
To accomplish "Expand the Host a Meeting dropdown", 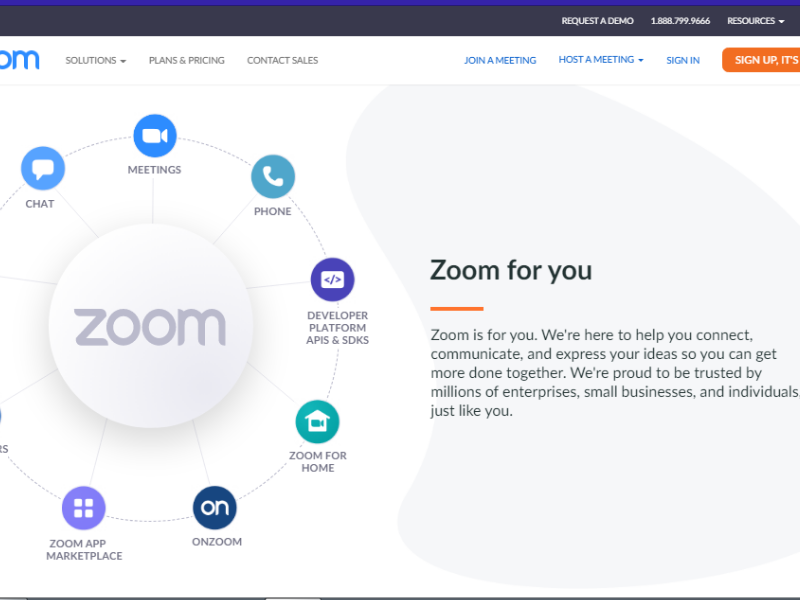I will pyautogui.click(x=601, y=60).
